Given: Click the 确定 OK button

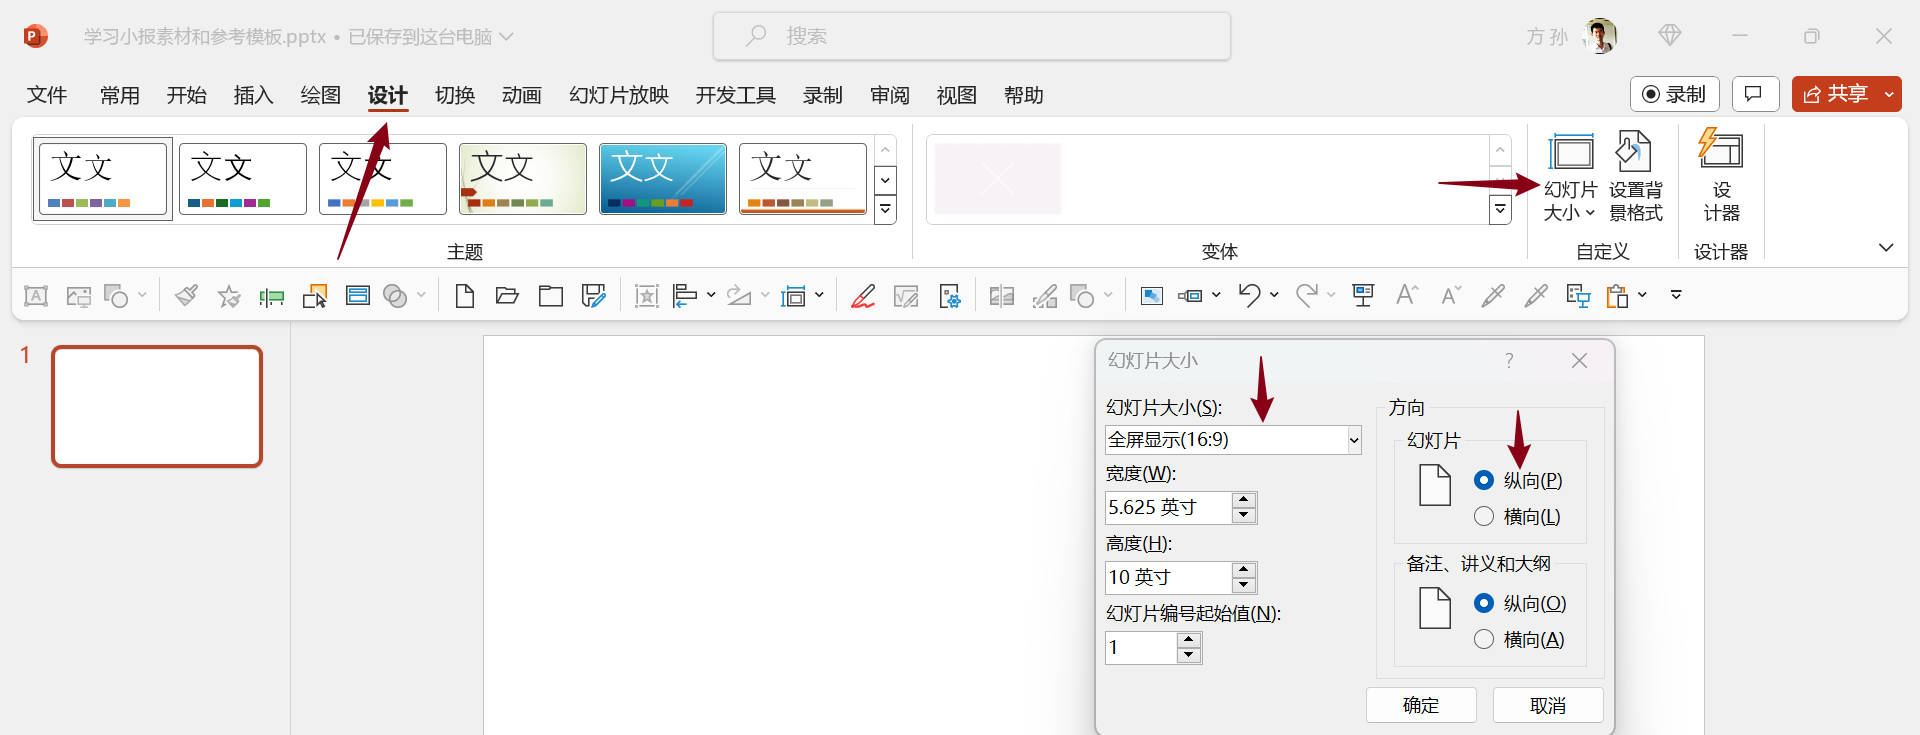Looking at the screenshot, I should 1421,705.
